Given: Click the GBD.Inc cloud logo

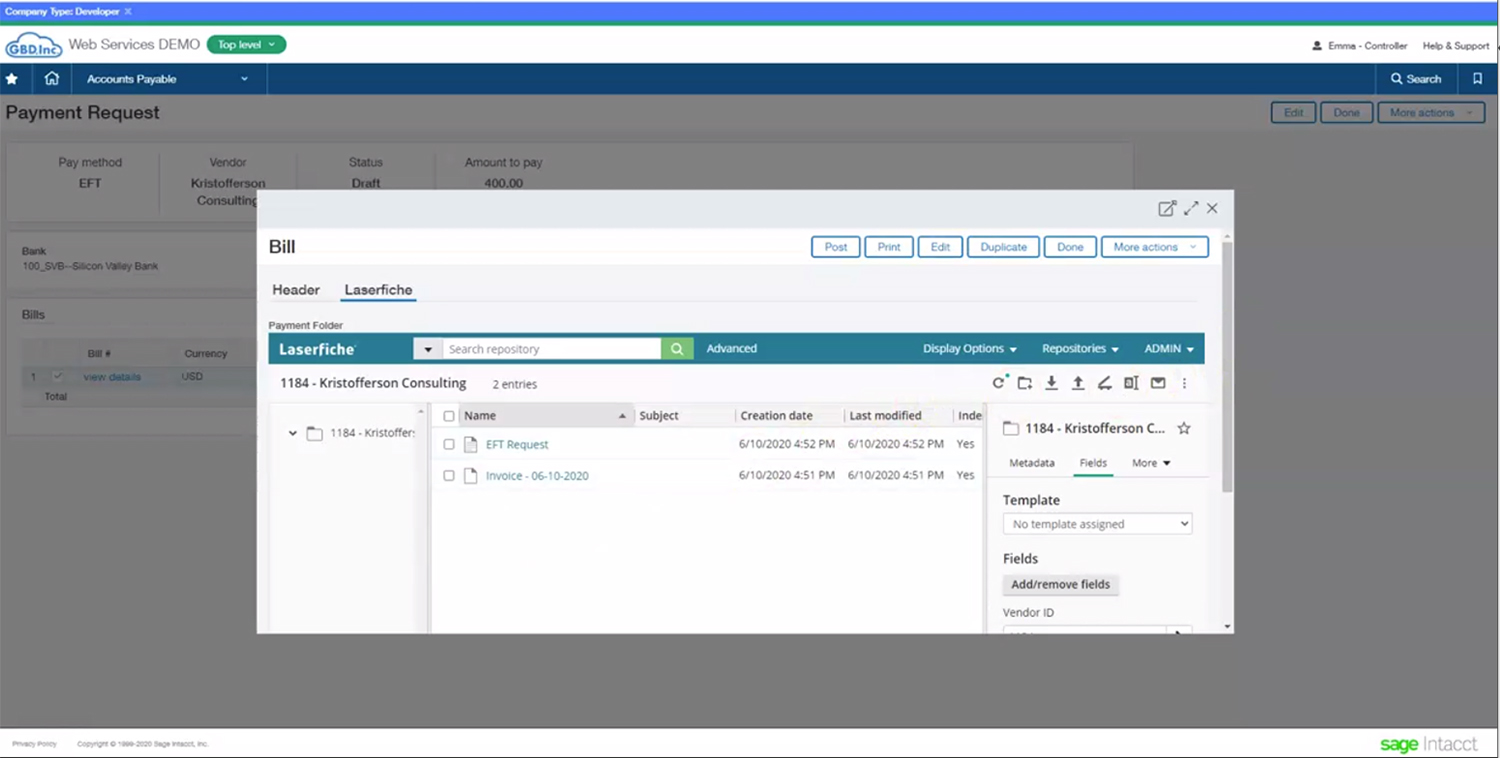Looking at the screenshot, I should click(x=33, y=45).
